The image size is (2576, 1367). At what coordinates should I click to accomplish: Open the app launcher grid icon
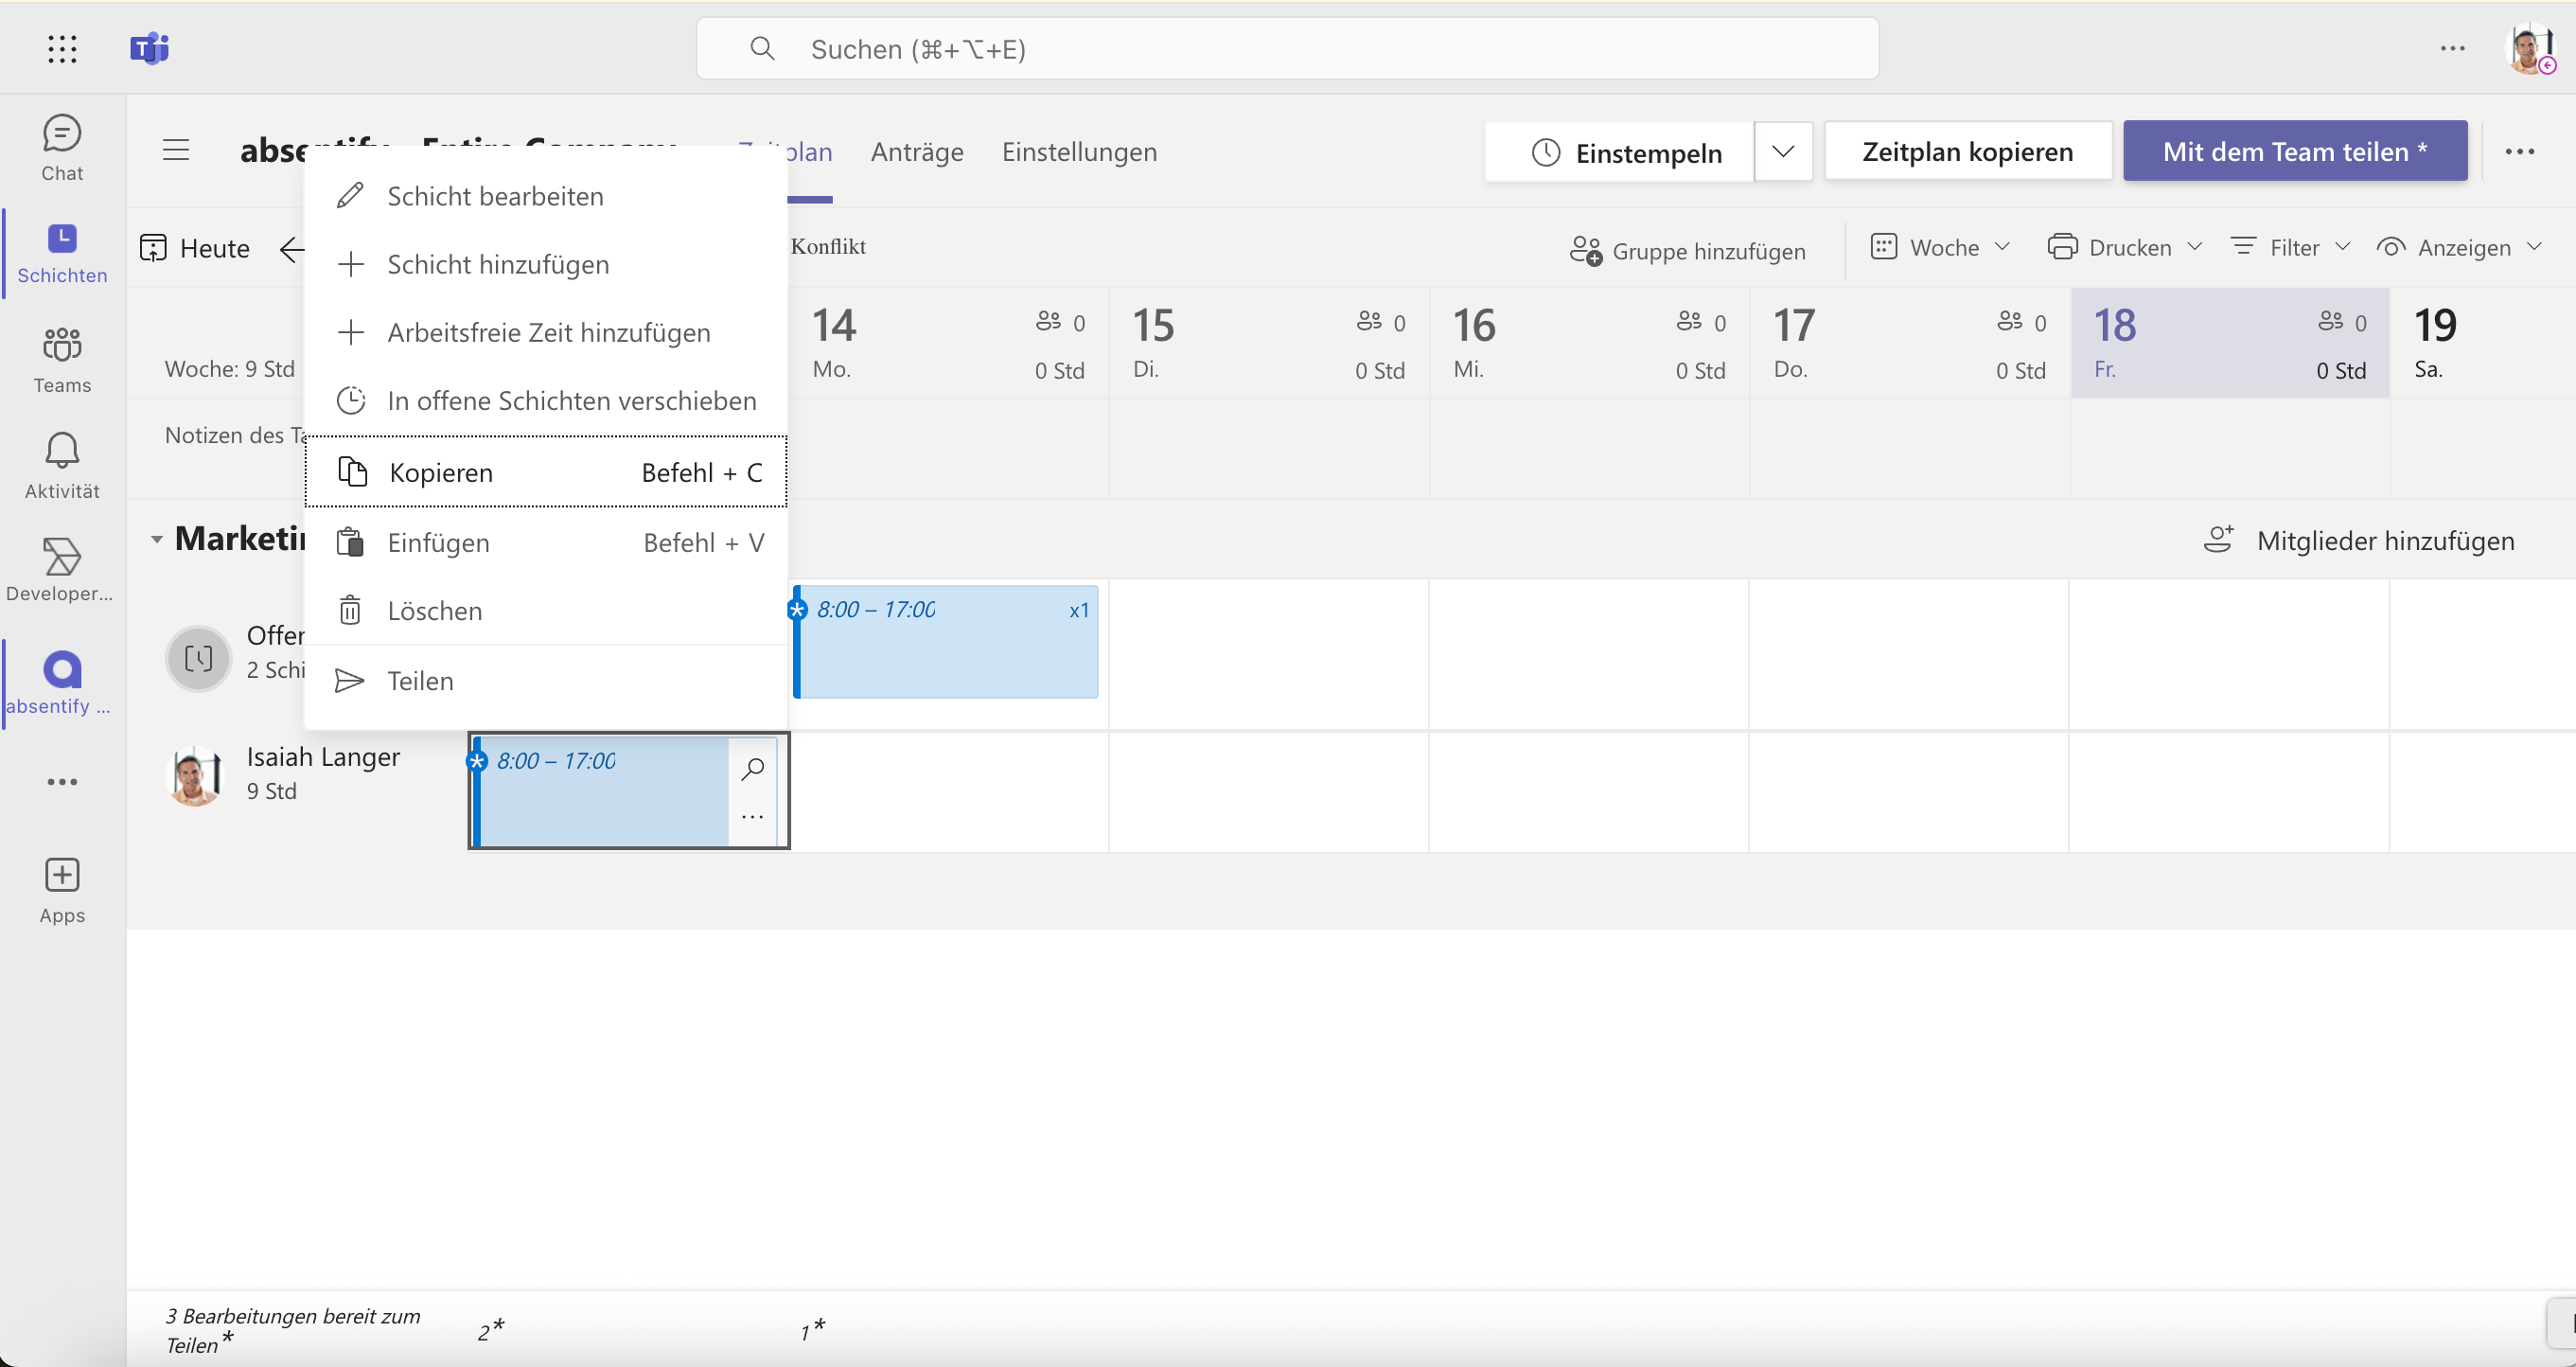pyautogui.click(x=62, y=48)
